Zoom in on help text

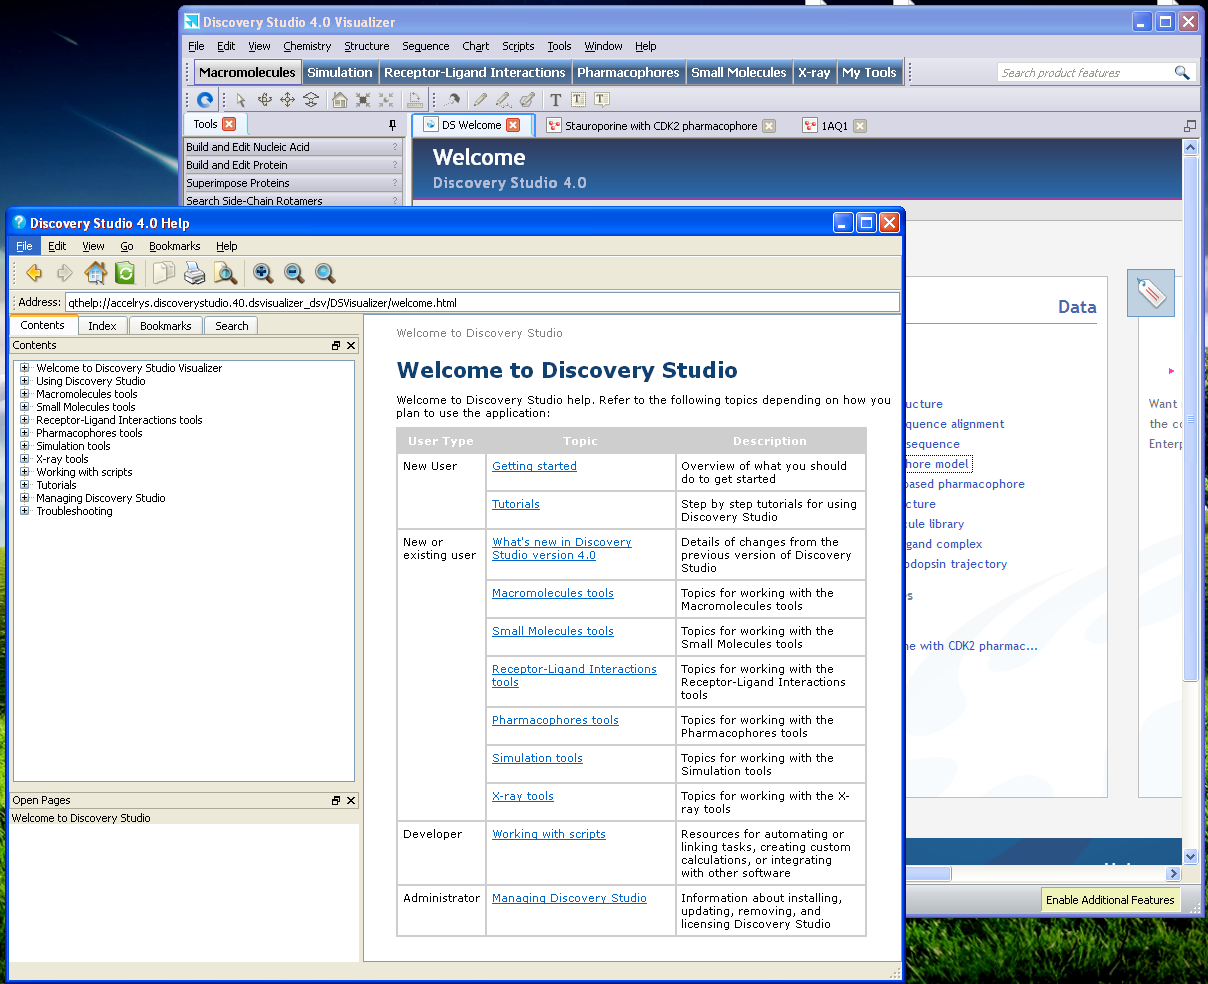[x=263, y=273]
